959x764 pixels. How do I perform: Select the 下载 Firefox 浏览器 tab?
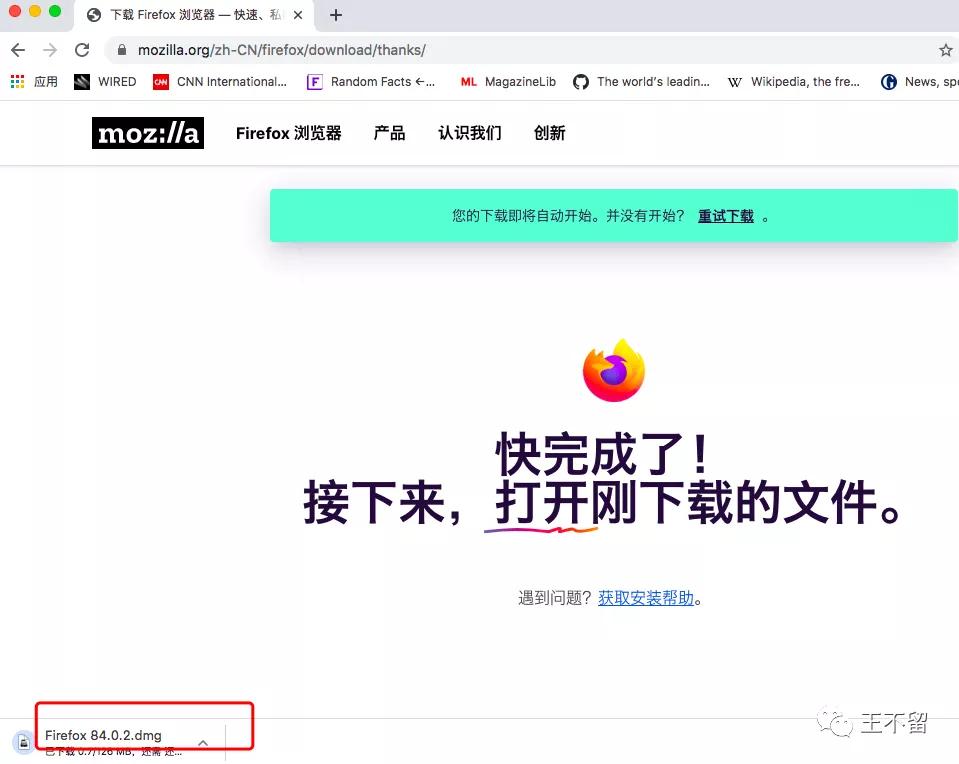pyautogui.click(x=194, y=15)
